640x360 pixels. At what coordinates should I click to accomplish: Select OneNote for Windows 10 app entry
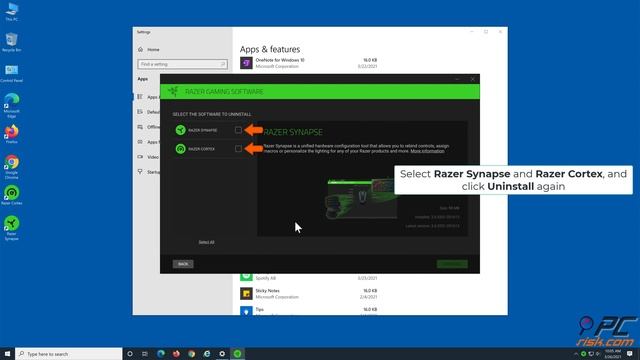(309, 63)
